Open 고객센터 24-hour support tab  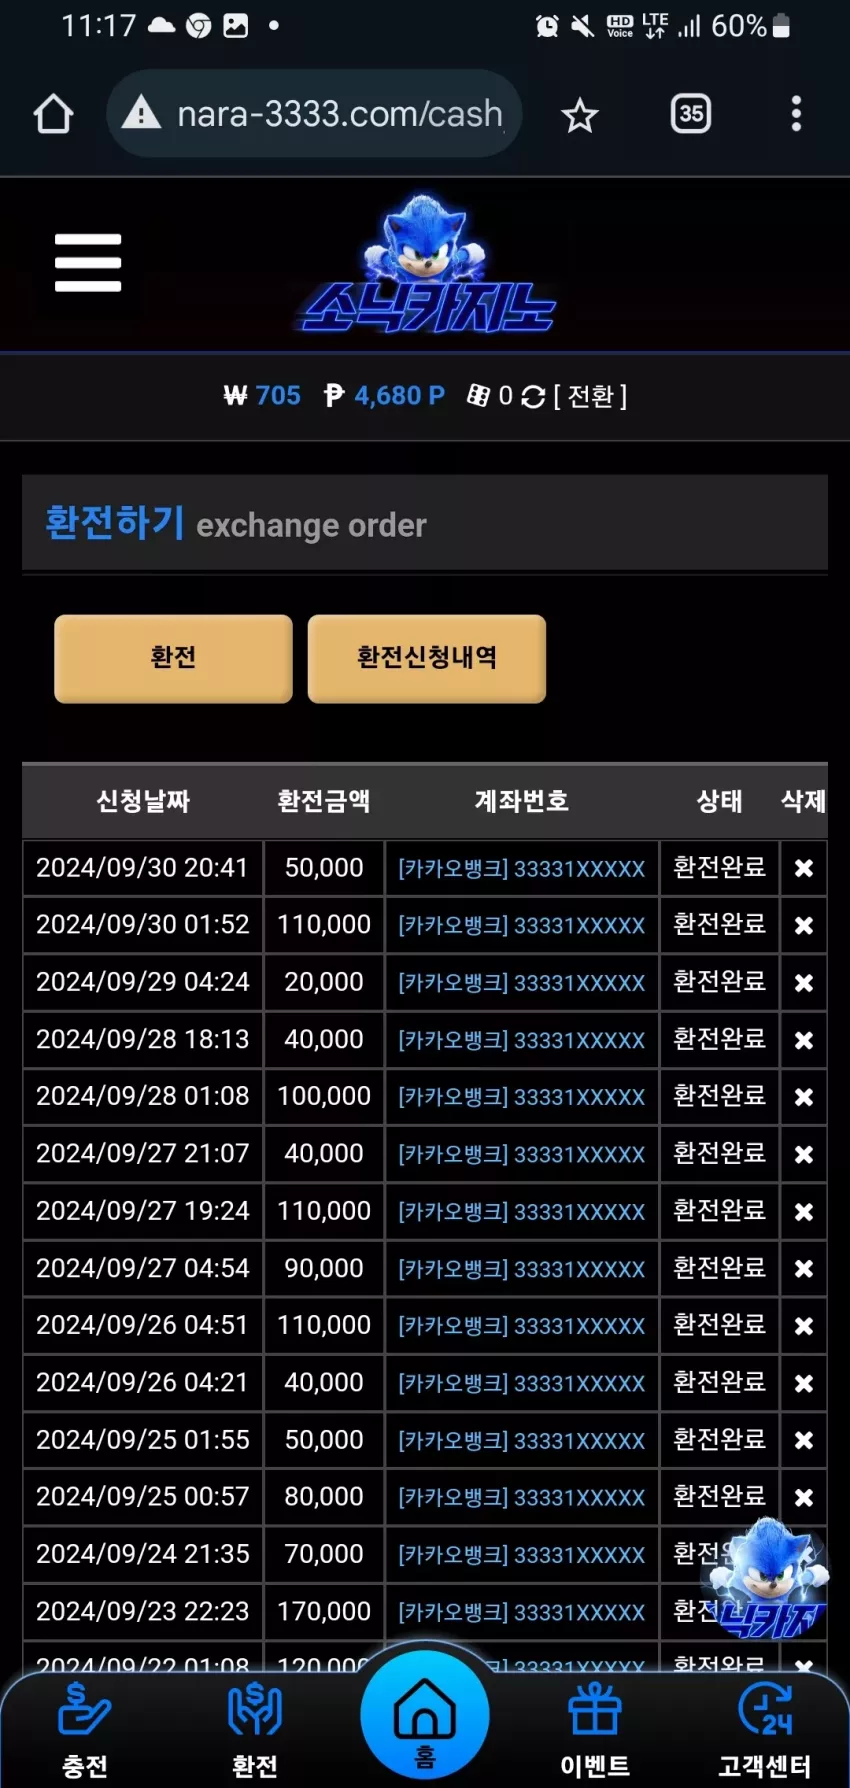pyautogui.click(x=765, y=1731)
